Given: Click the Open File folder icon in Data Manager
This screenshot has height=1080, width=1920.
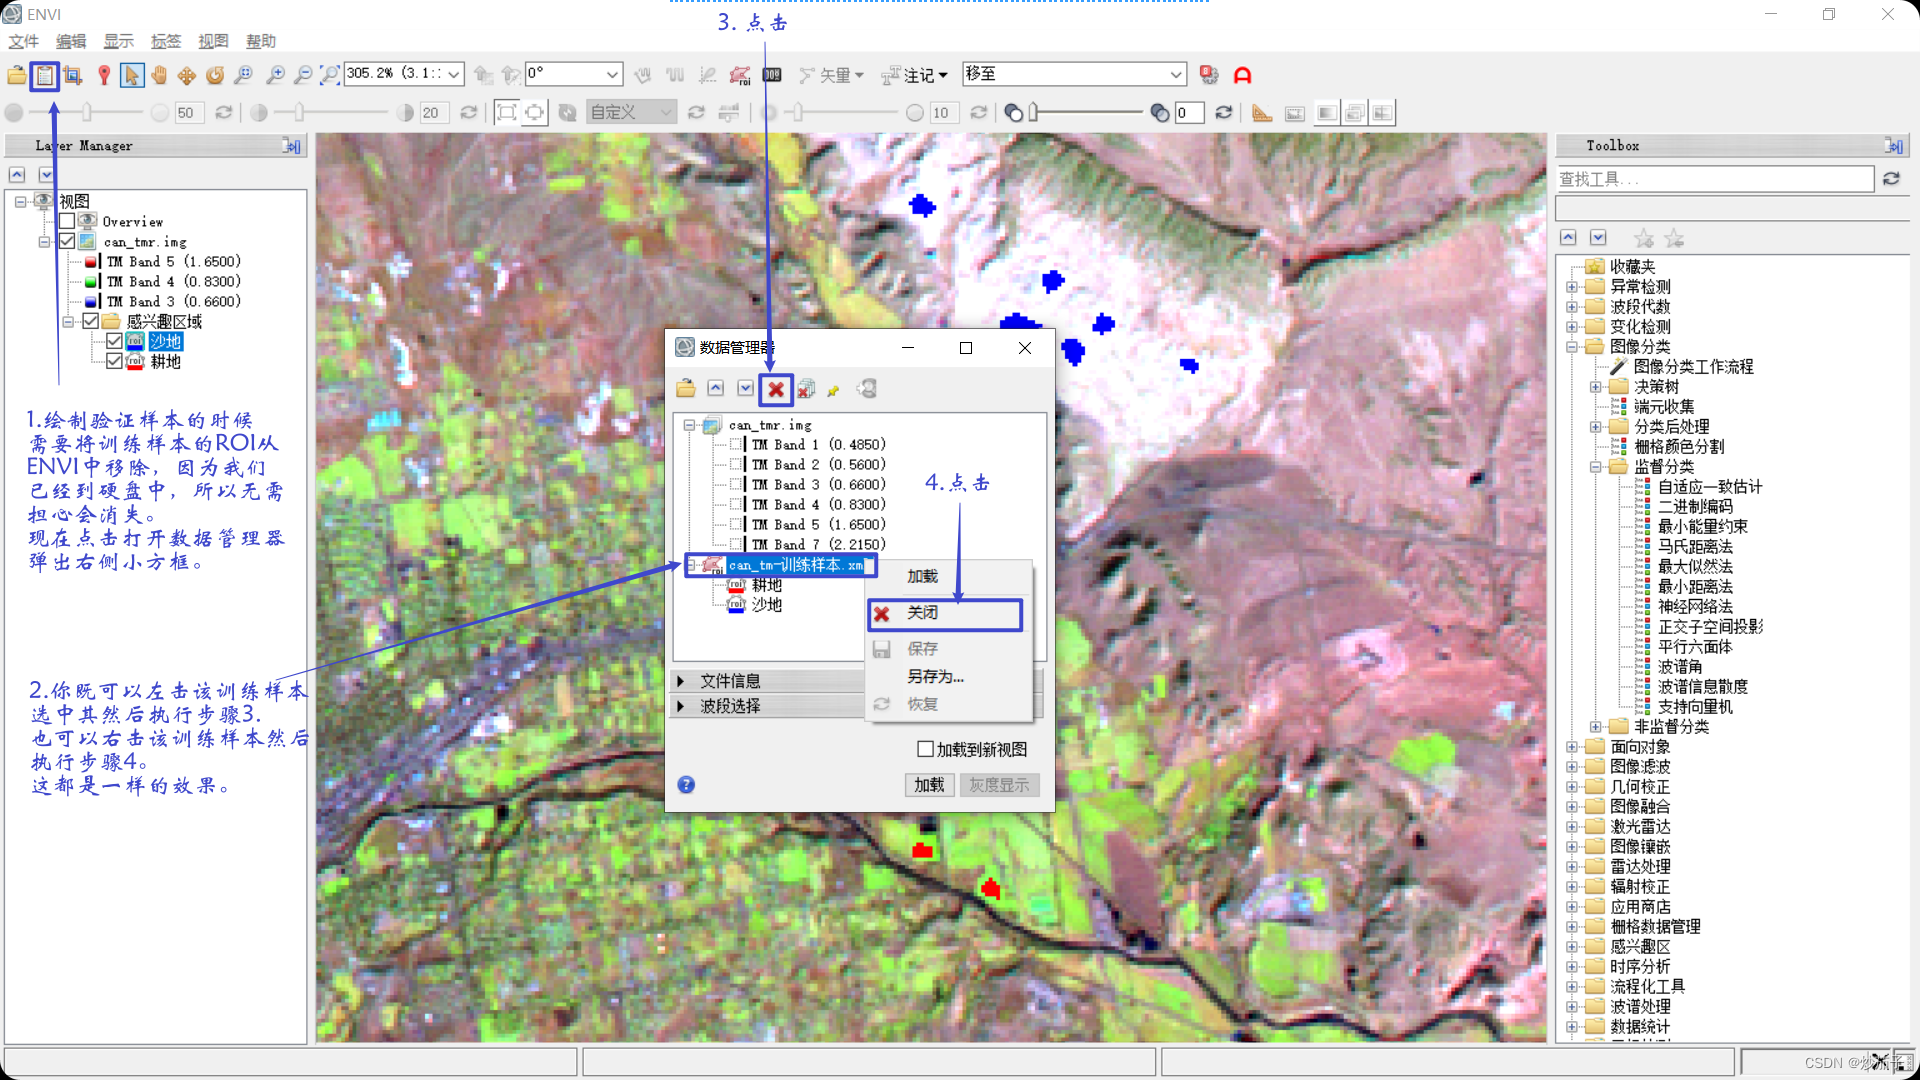Looking at the screenshot, I should tap(685, 389).
